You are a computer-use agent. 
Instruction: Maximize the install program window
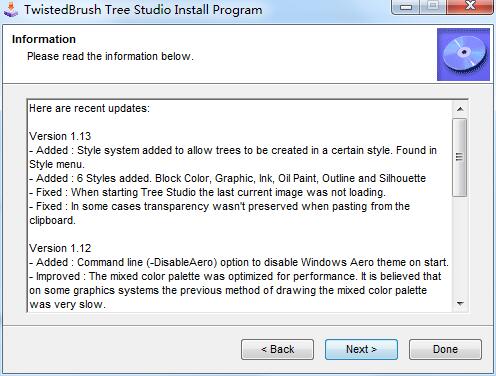[433, 7]
